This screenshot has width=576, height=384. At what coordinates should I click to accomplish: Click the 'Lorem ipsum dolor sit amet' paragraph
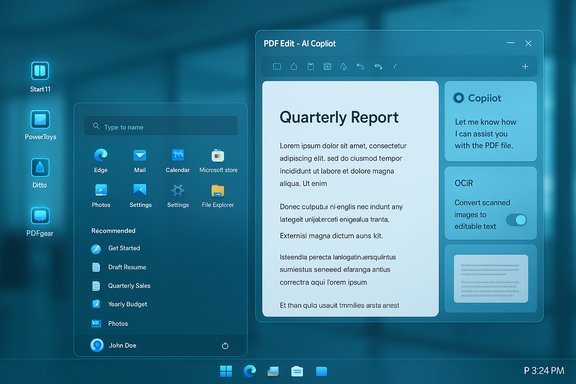point(343,164)
